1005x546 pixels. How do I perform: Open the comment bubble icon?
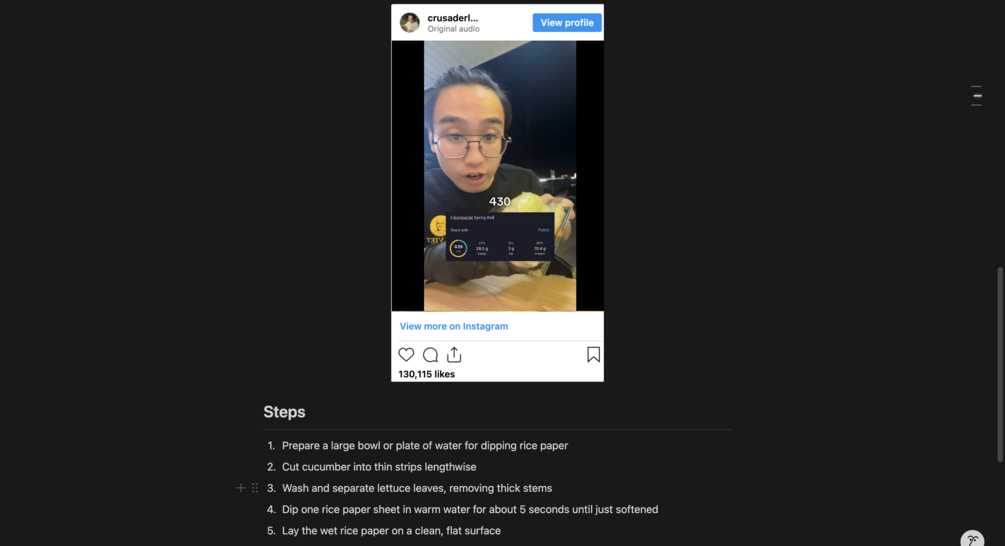430,354
